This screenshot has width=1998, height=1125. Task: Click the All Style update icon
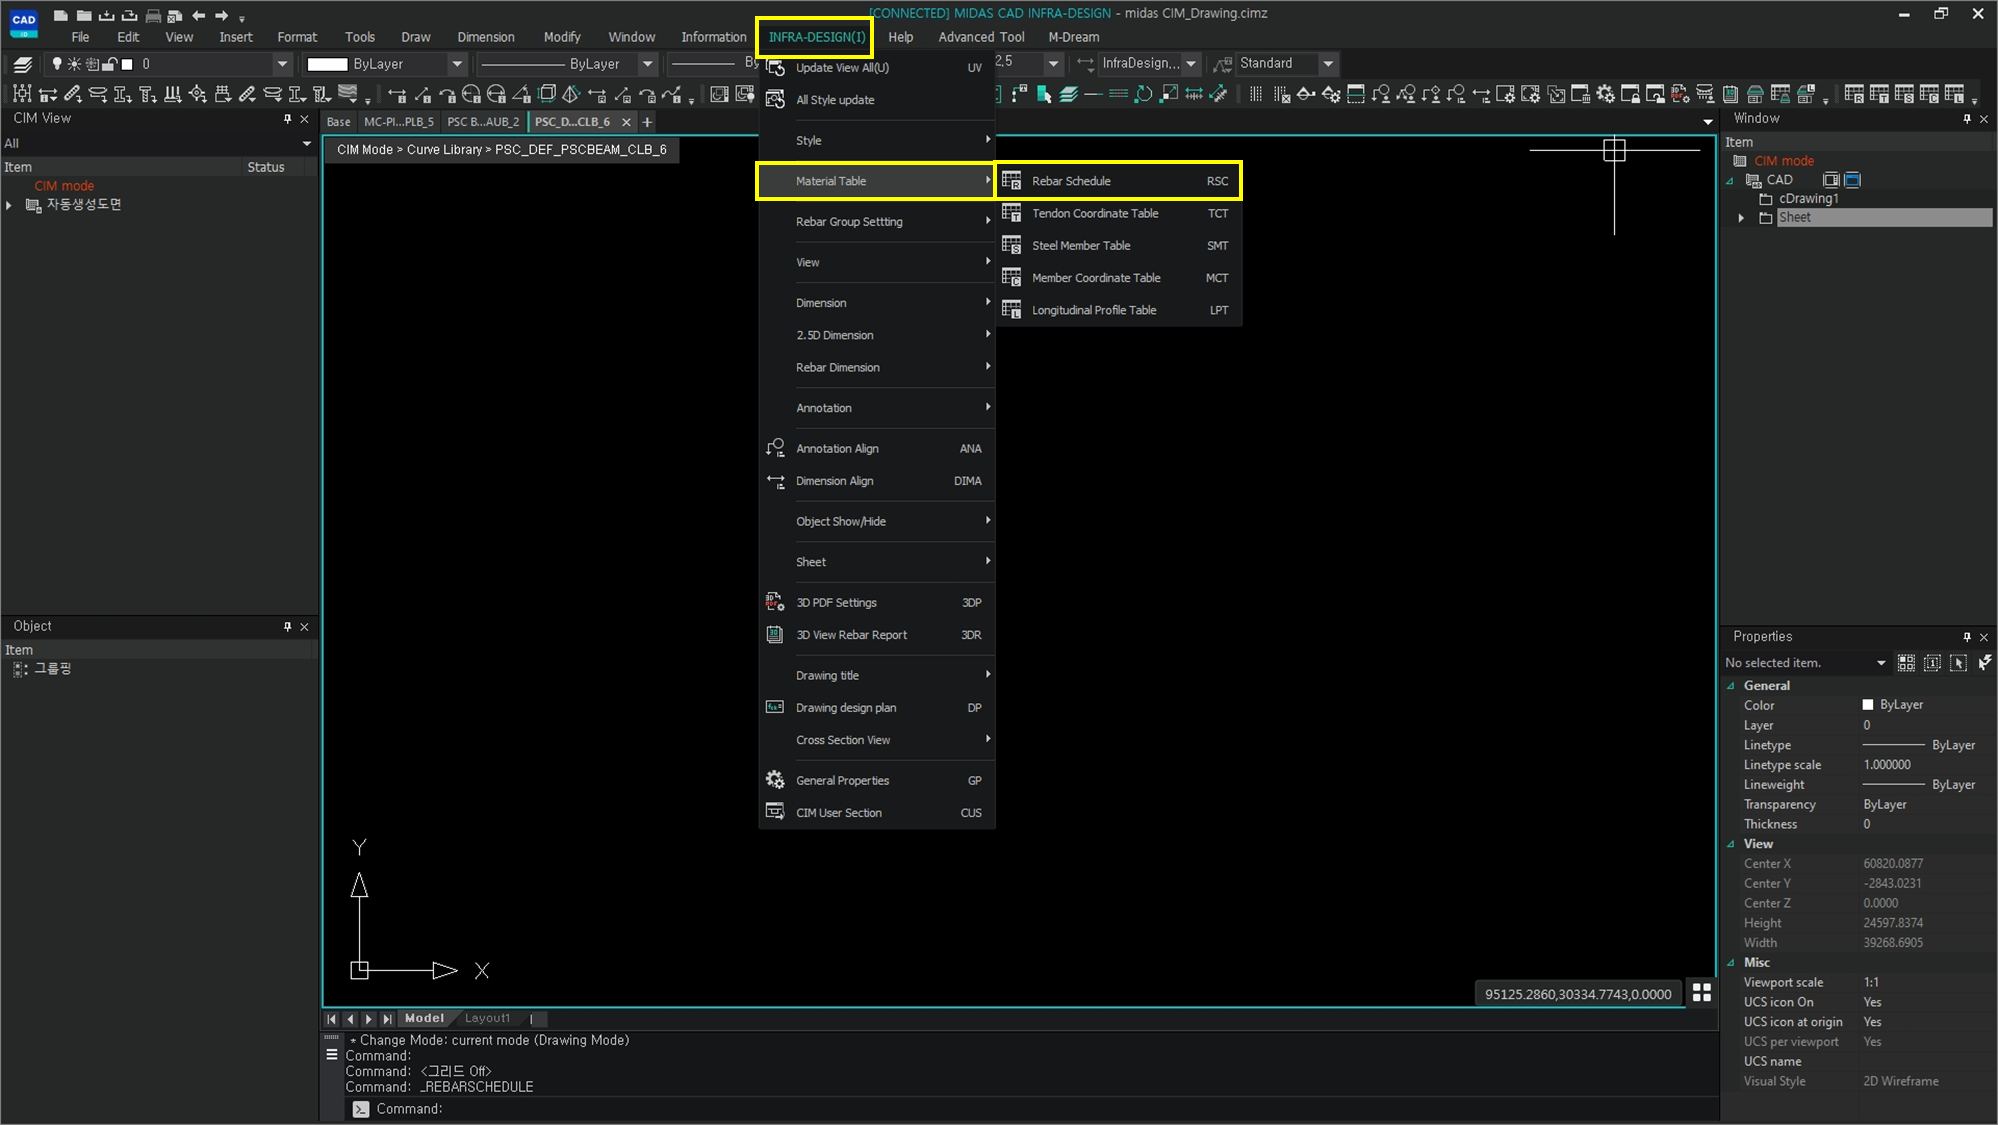point(775,99)
